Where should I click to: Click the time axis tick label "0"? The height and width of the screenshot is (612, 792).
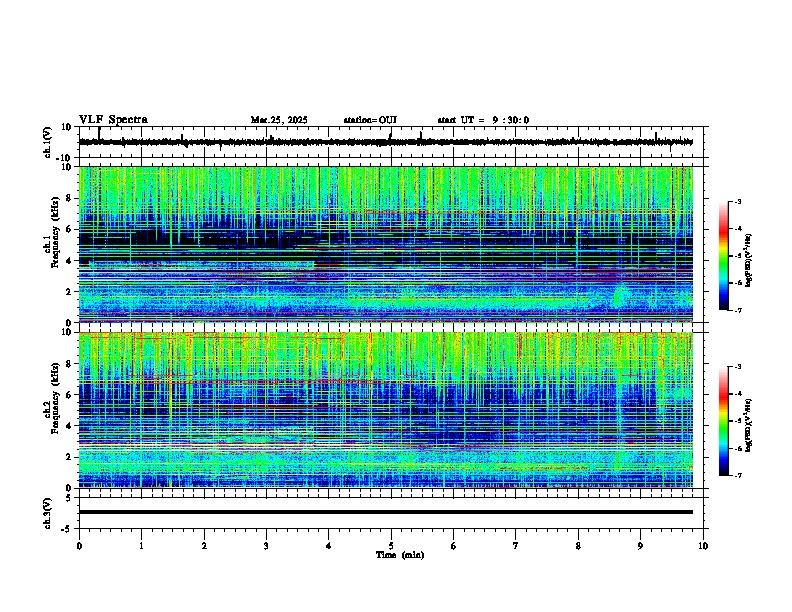[x=79, y=546]
